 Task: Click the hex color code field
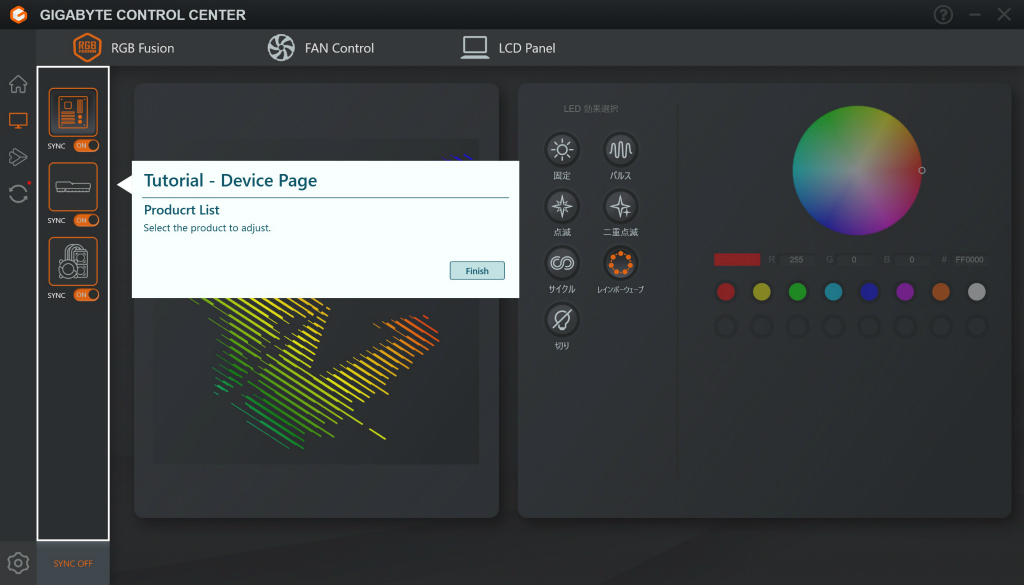coord(969,259)
